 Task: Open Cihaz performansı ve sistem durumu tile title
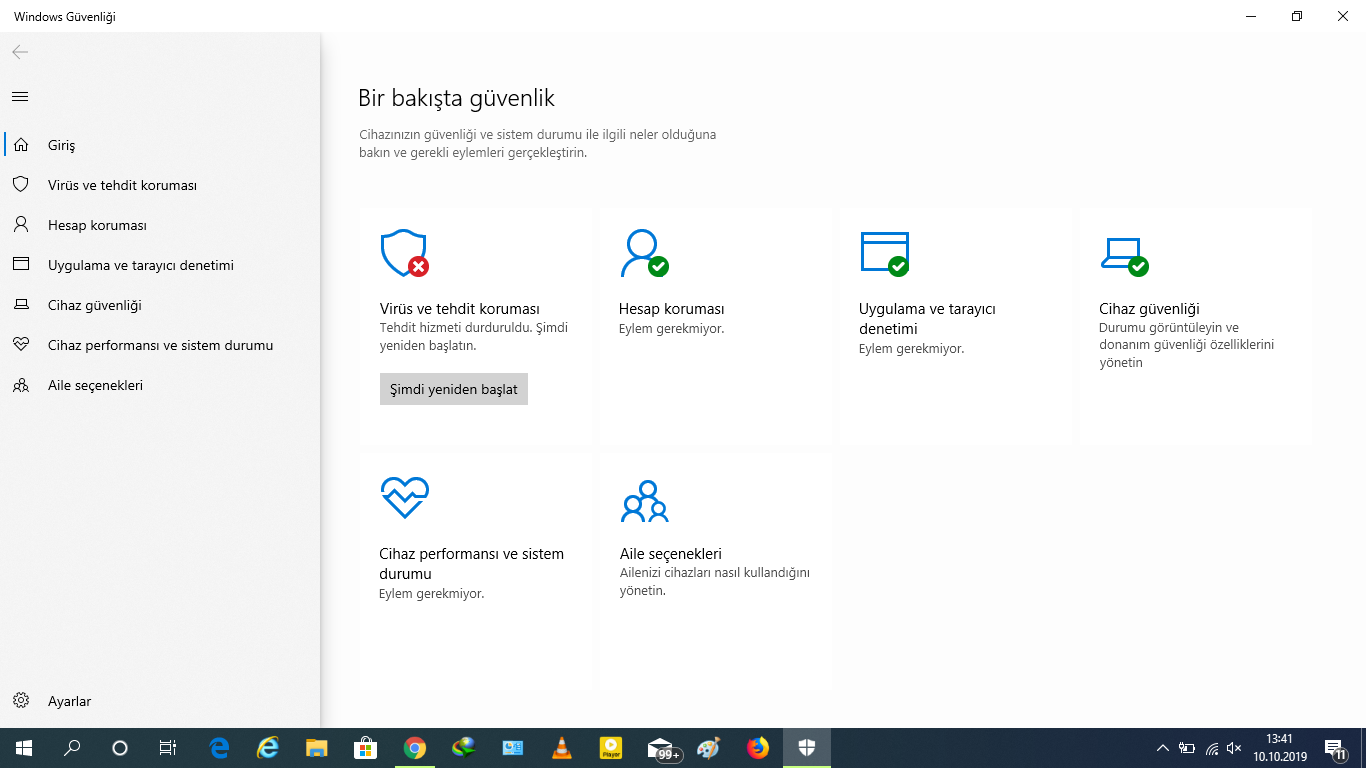tap(471, 564)
